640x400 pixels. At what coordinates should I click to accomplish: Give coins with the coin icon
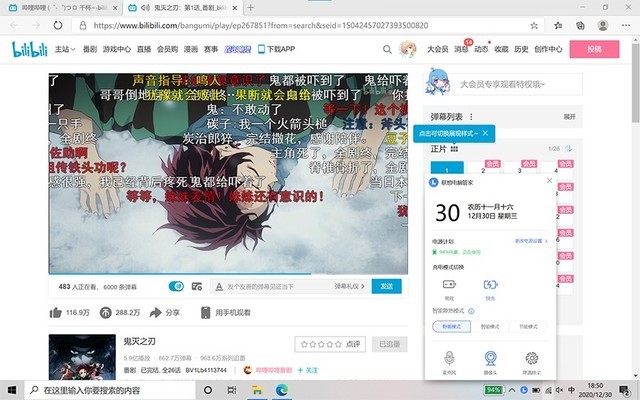(105, 313)
